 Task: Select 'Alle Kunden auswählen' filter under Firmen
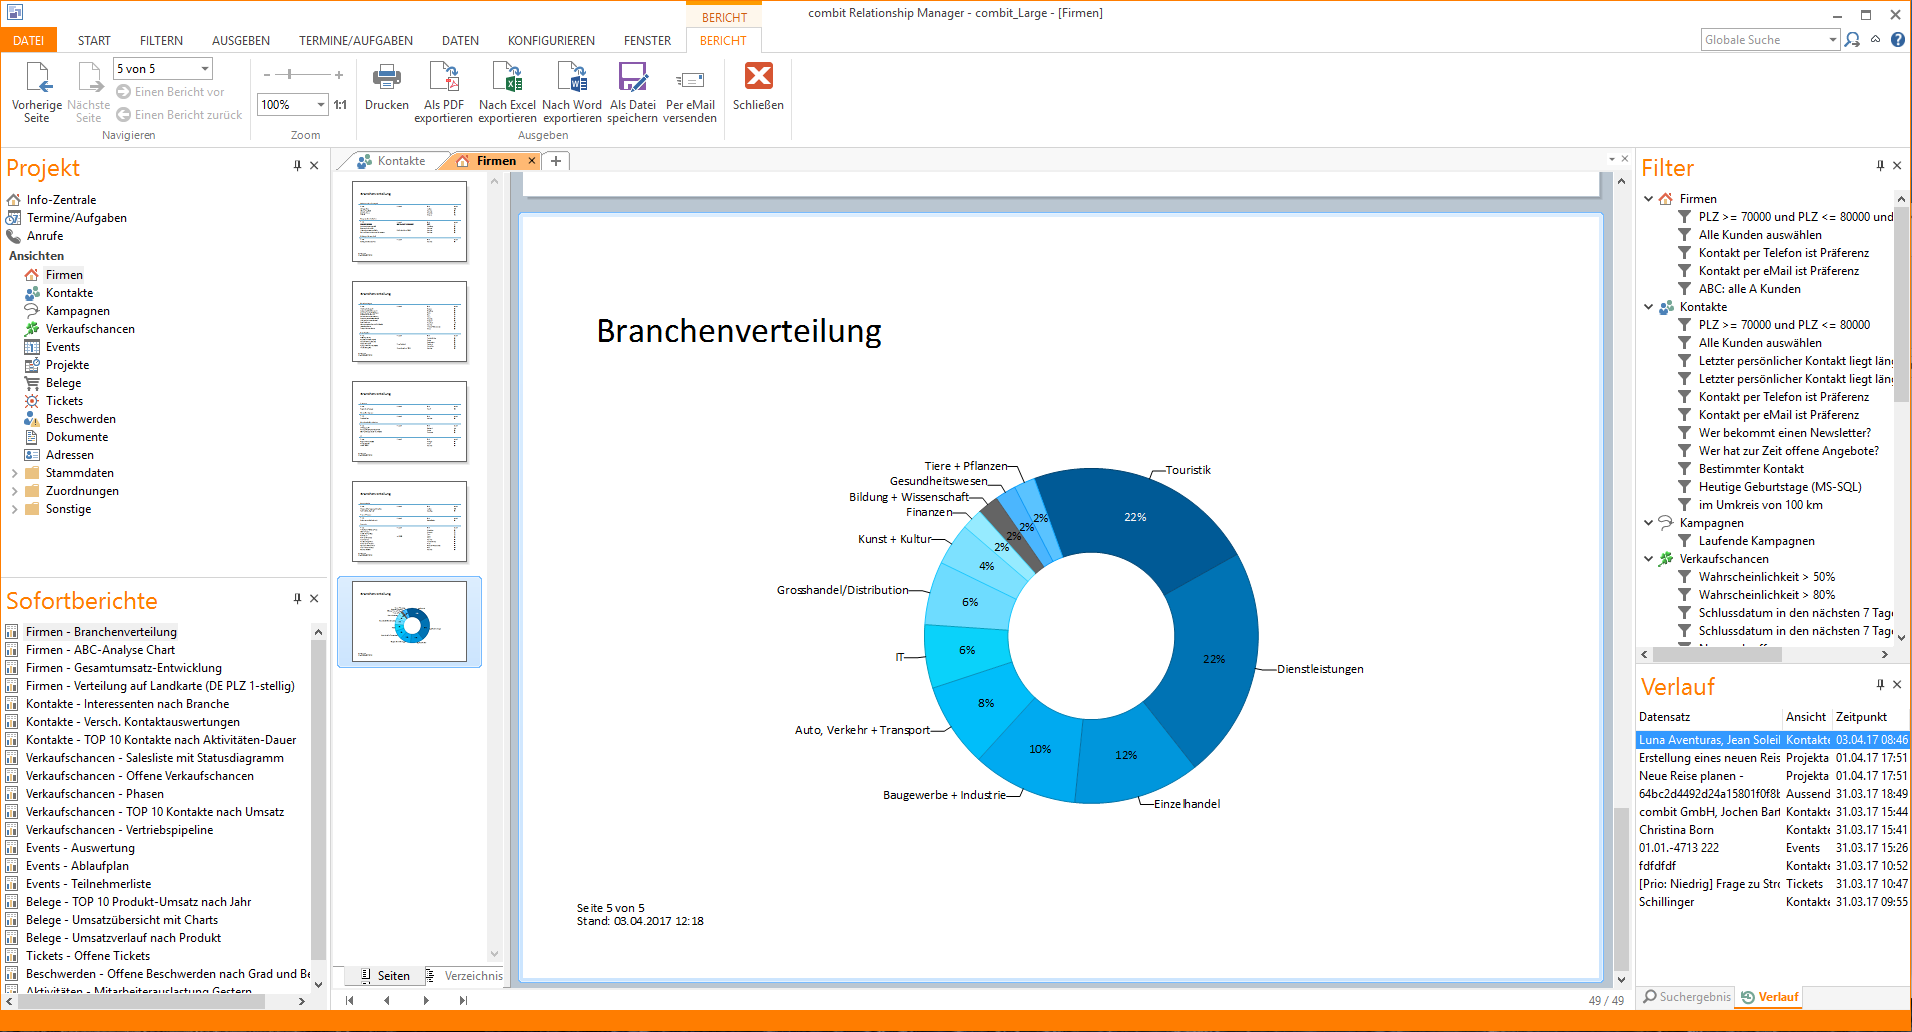1759,235
